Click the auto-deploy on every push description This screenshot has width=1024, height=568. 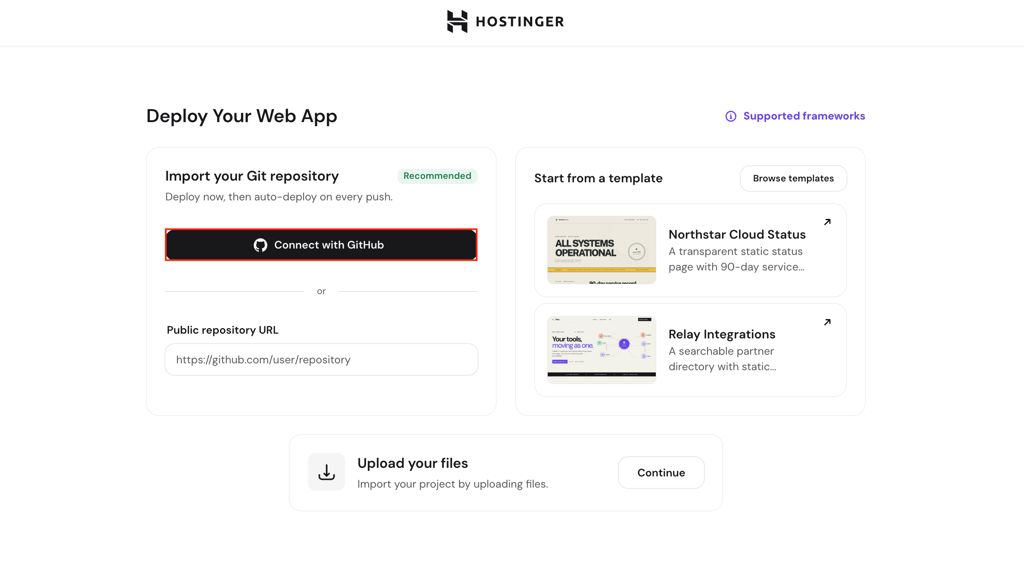pyautogui.click(x=279, y=197)
